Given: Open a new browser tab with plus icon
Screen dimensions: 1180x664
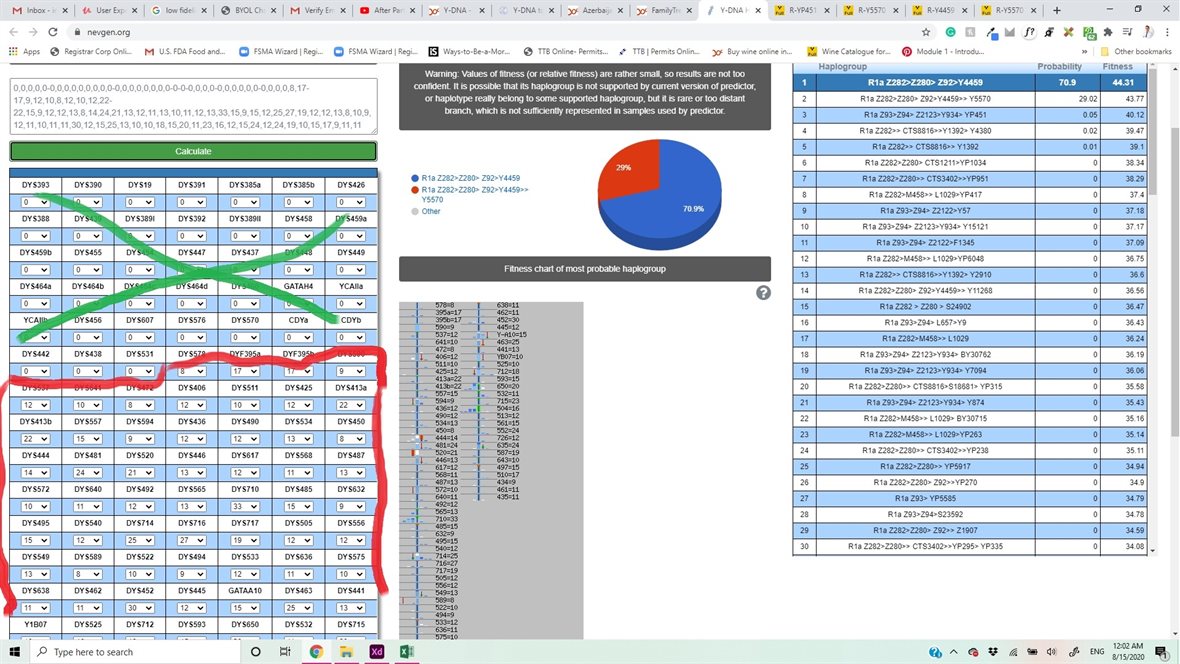Looking at the screenshot, I should coord(1057,10).
